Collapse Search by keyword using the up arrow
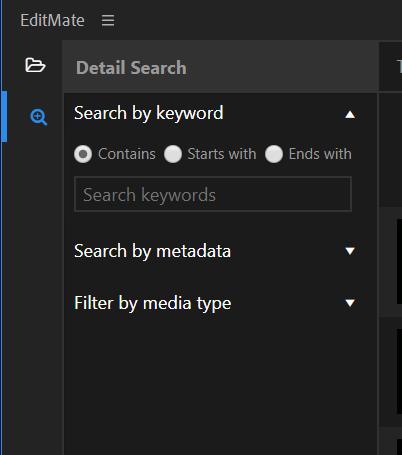The width and height of the screenshot is (402, 455). click(350, 114)
